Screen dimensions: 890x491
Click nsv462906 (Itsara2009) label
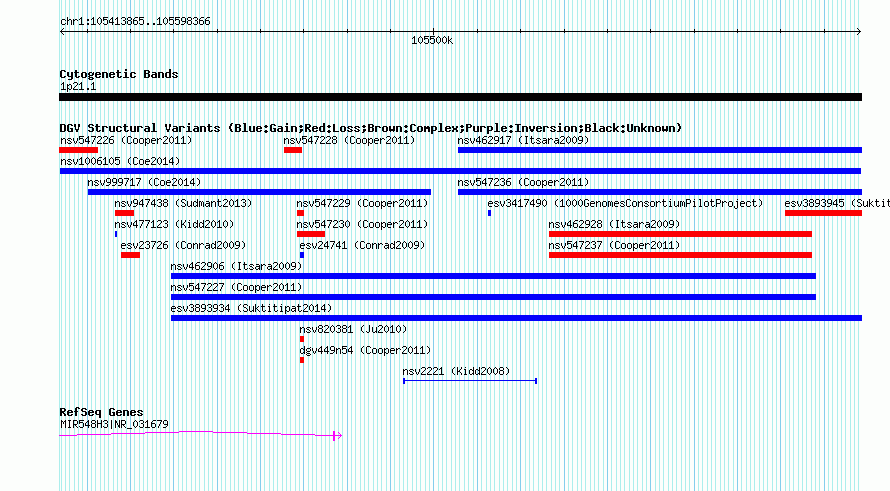click(x=236, y=266)
